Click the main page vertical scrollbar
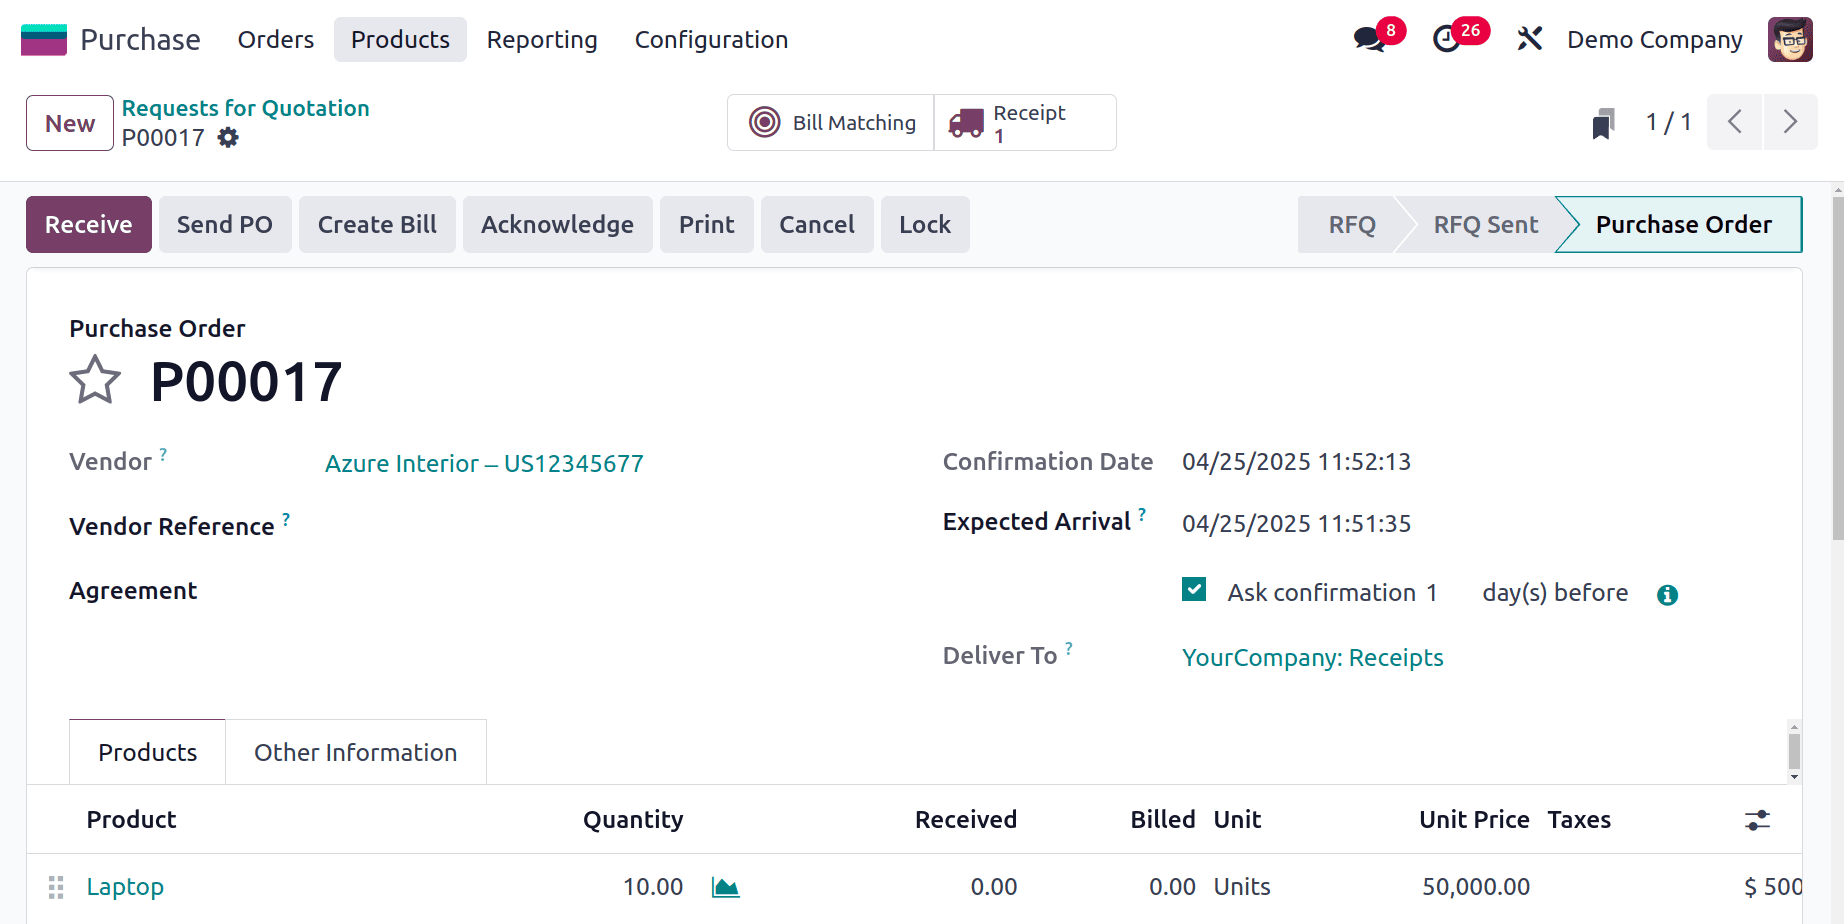 [x=1837, y=370]
